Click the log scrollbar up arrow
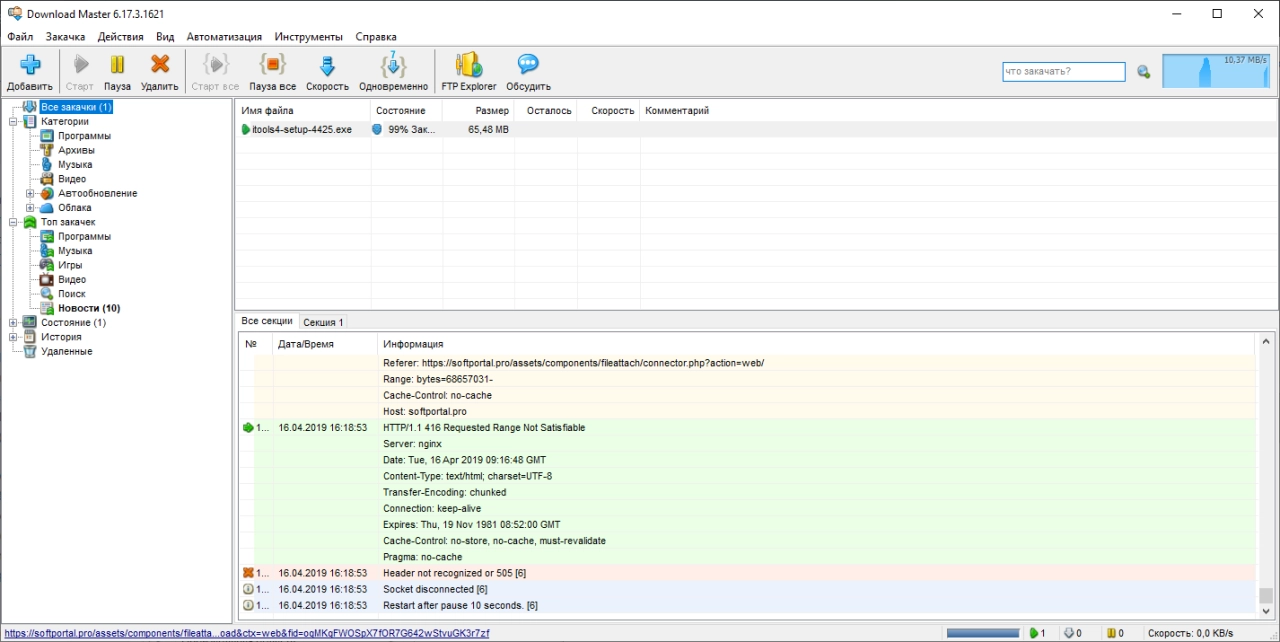This screenshot has width=1280, height=642. [1266, 342]
